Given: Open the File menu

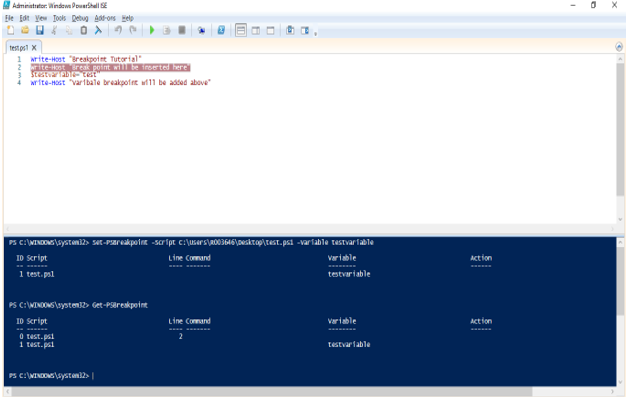Looking at the screenshot, I should pos(9,18).
